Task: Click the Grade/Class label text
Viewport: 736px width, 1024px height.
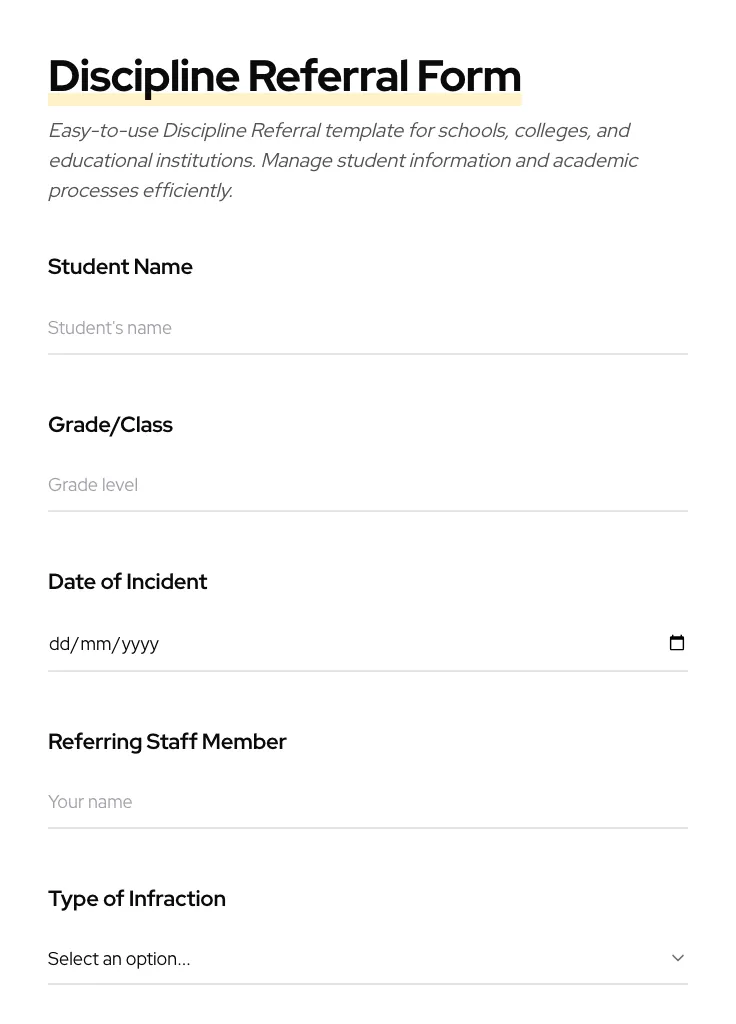Action: (x=110, y=425)
